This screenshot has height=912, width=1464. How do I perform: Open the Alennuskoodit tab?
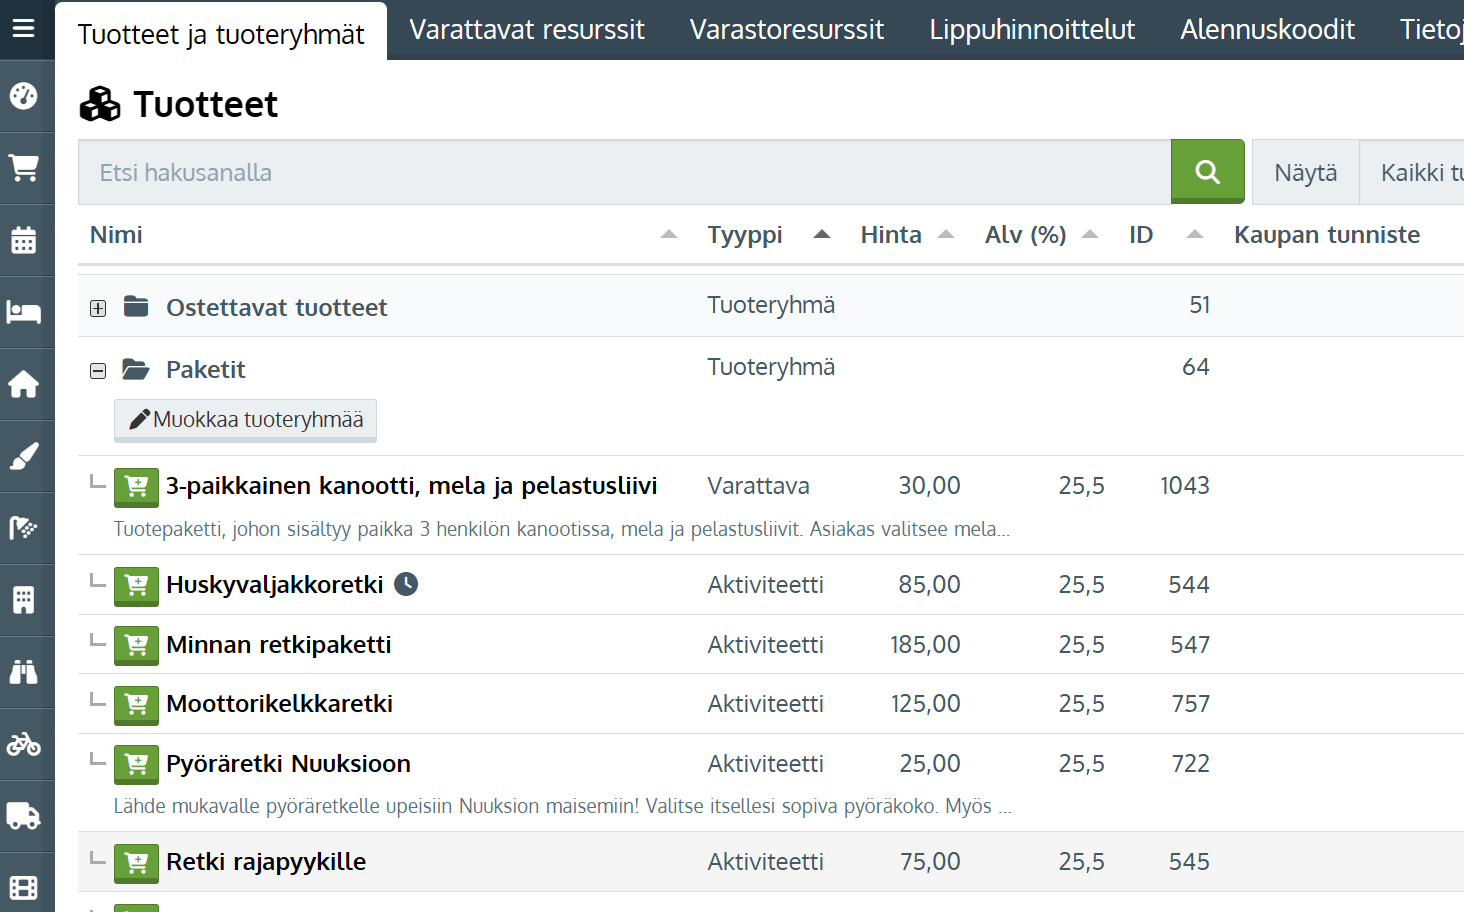[1268, 30]
